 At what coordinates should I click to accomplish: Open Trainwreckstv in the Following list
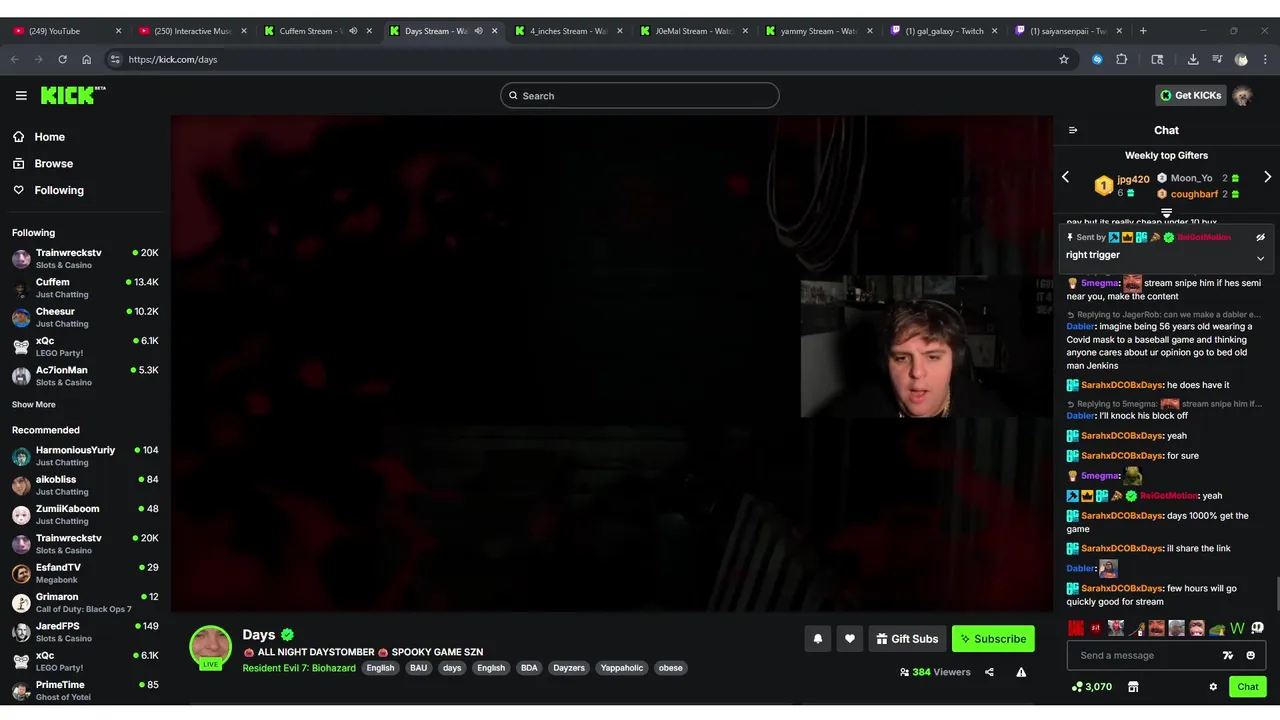click(85, 258)
